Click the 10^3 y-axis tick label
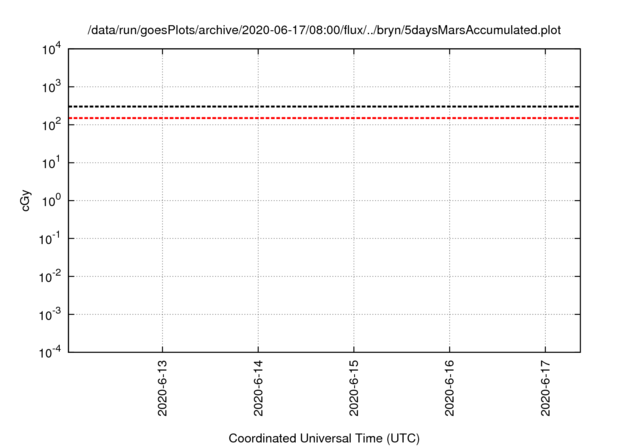 tap(51, 87)
